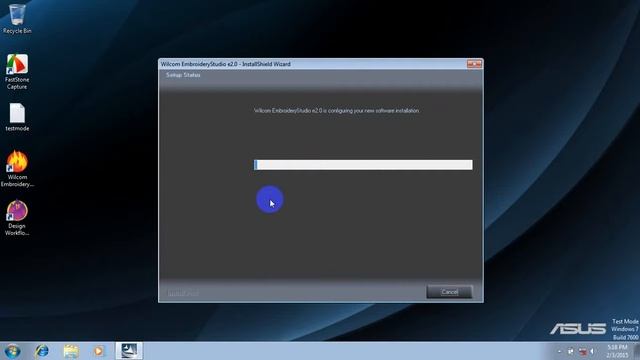The height and width of the screenshot is (360, 640).
Task: Open Windows Media Player from the taskbar
Action: tap(99, 351)
